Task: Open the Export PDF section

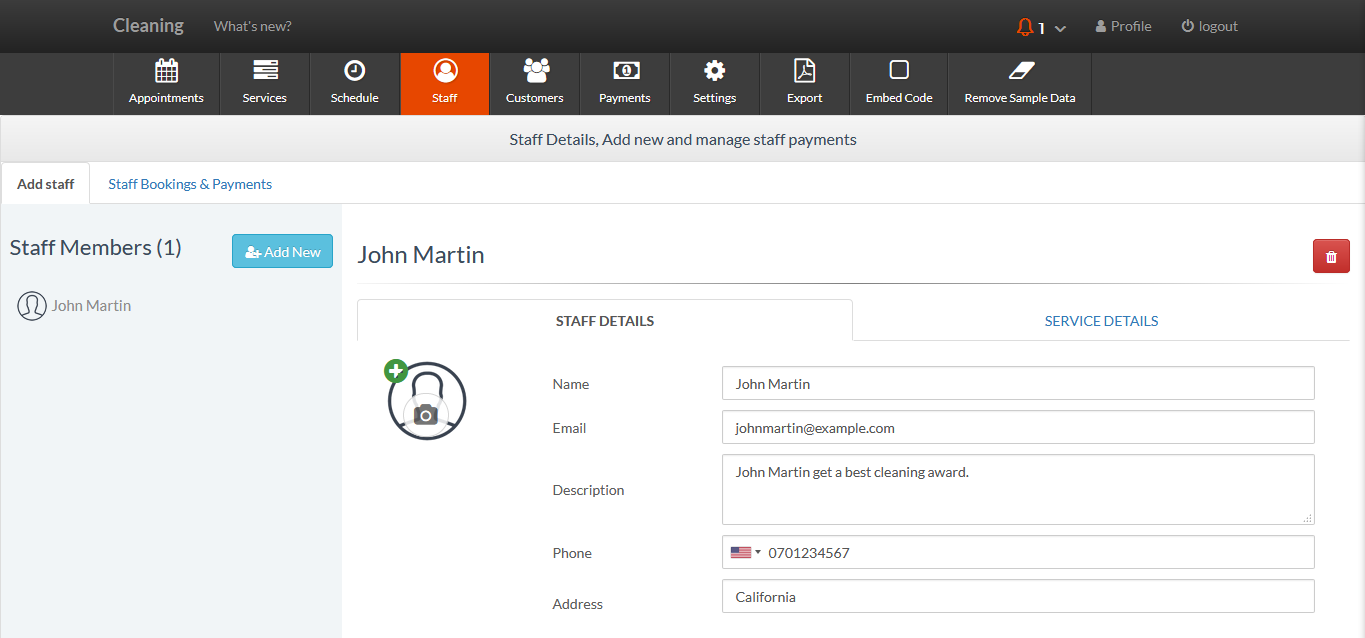Action: click(805, 84)
